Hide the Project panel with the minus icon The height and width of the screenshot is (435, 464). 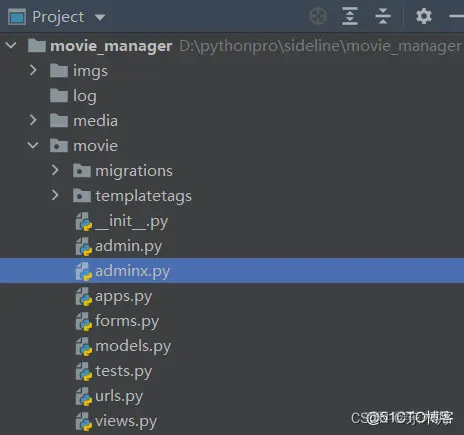456,16
